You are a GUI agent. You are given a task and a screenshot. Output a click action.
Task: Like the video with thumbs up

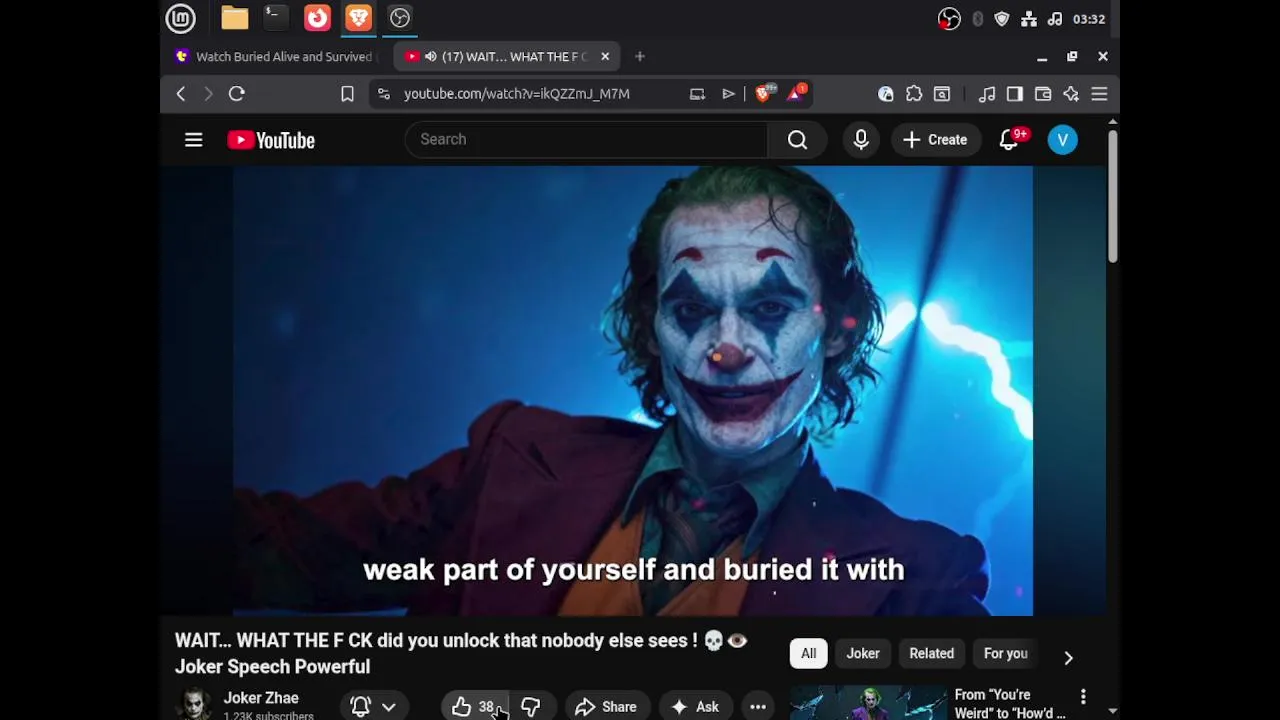pyautogui.click(x=474, y=707)
